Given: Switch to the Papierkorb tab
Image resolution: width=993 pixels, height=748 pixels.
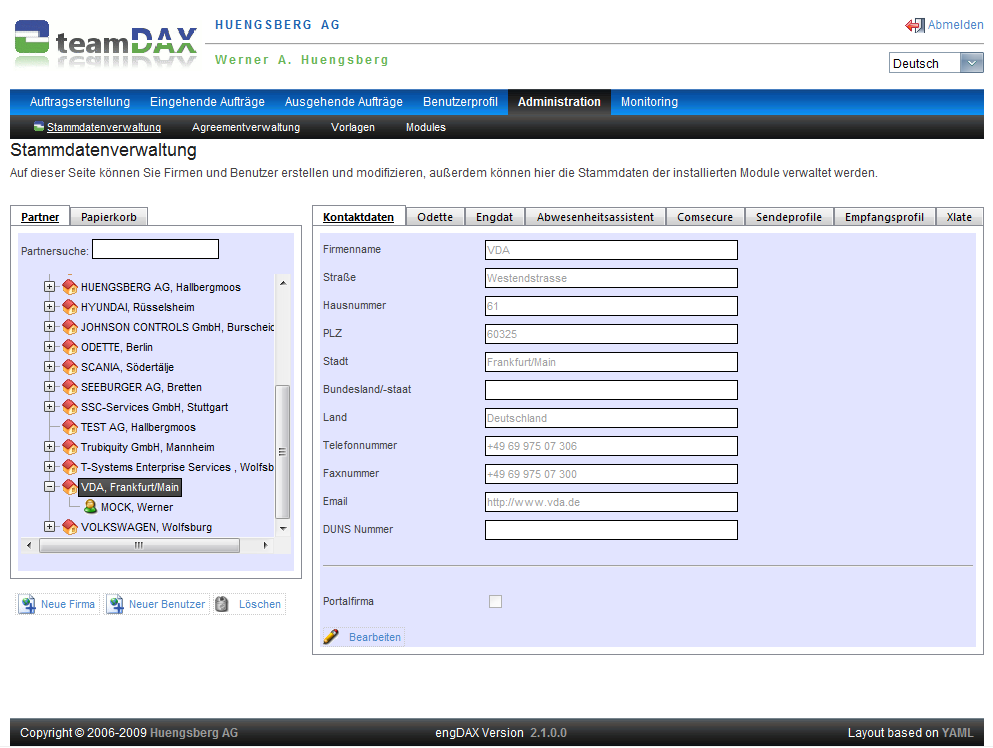Looking at the screenshot, I should click(x=109, y=217).
